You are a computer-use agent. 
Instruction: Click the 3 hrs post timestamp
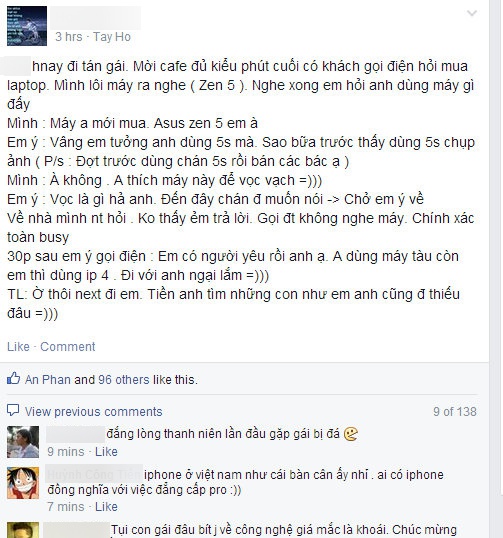point(69,37)
